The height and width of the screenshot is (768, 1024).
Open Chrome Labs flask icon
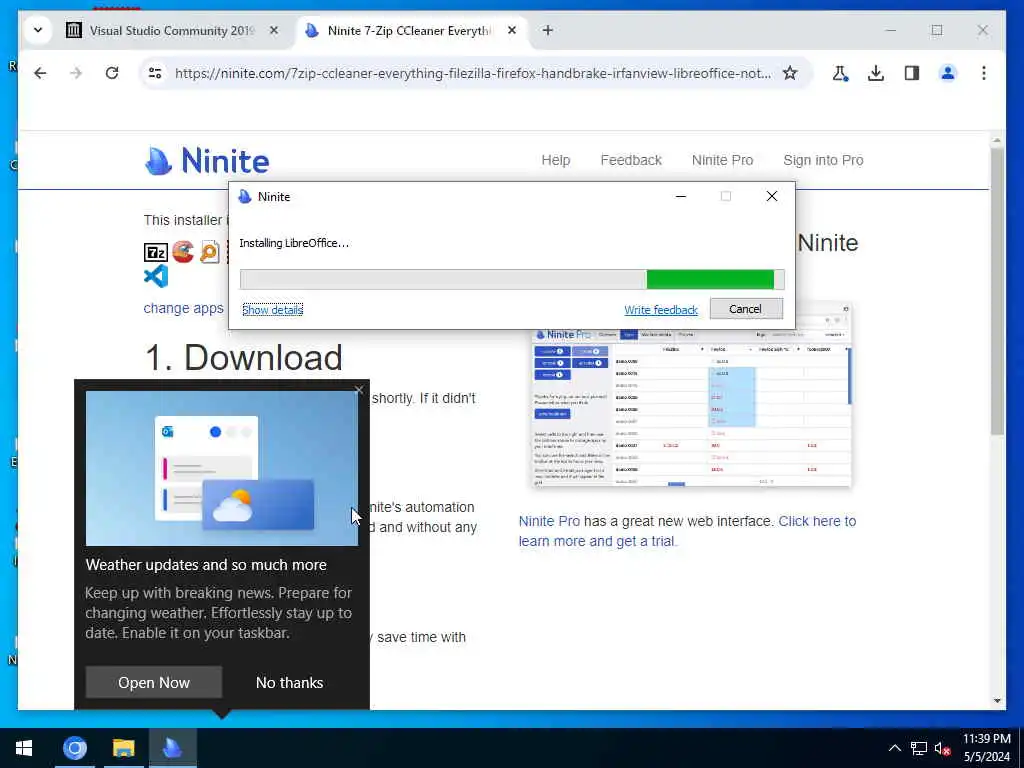click(x=840, y=73)
